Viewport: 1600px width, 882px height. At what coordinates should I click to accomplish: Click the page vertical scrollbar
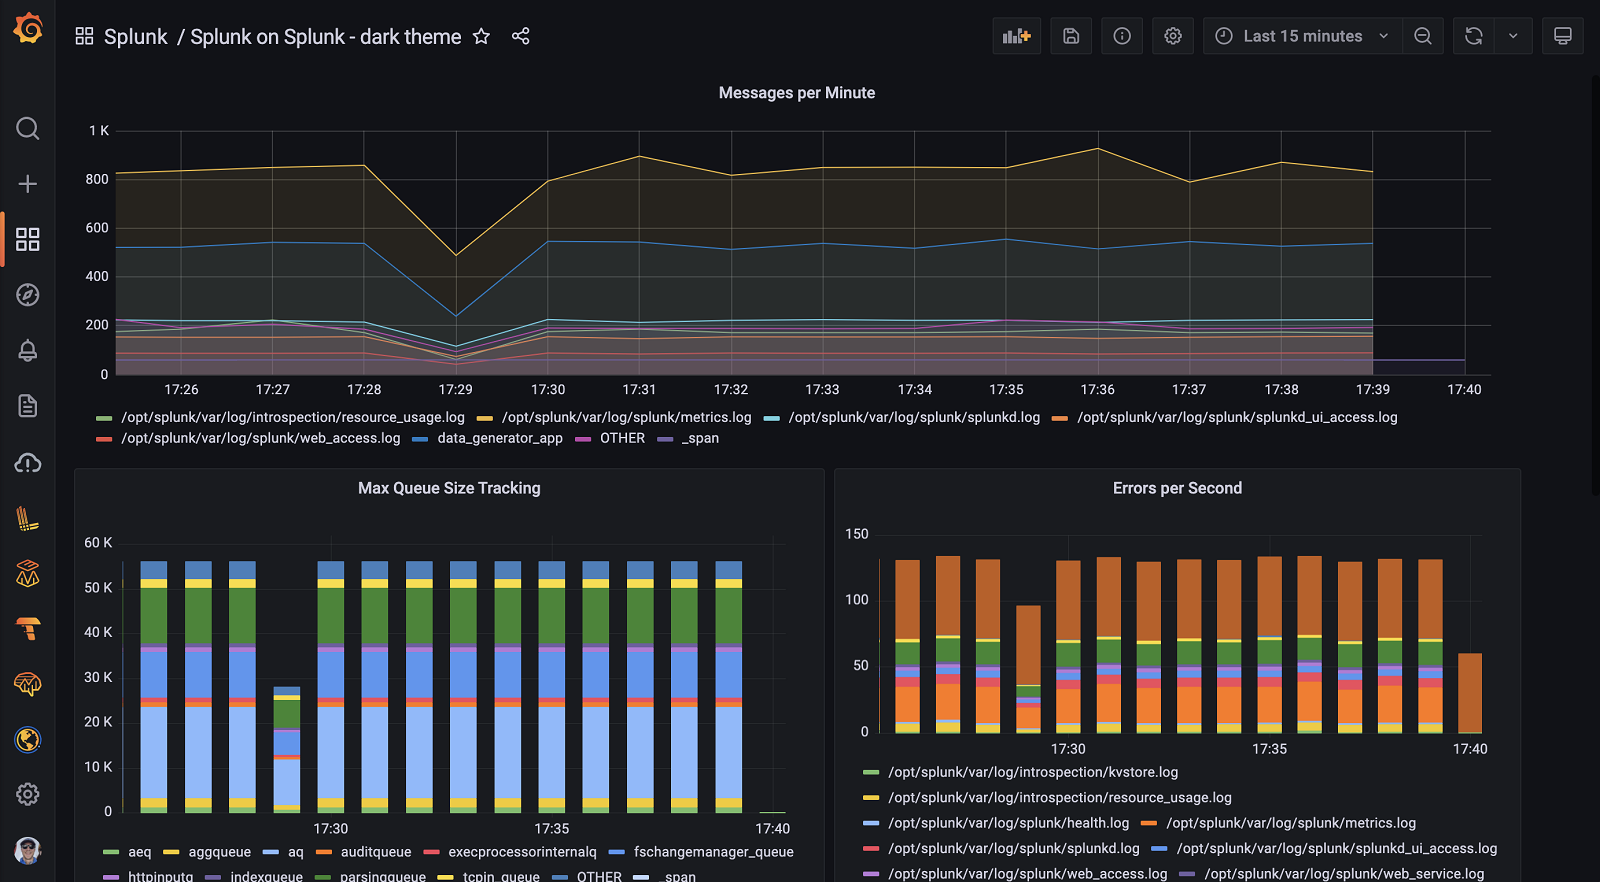click(x=1594, y=285)
